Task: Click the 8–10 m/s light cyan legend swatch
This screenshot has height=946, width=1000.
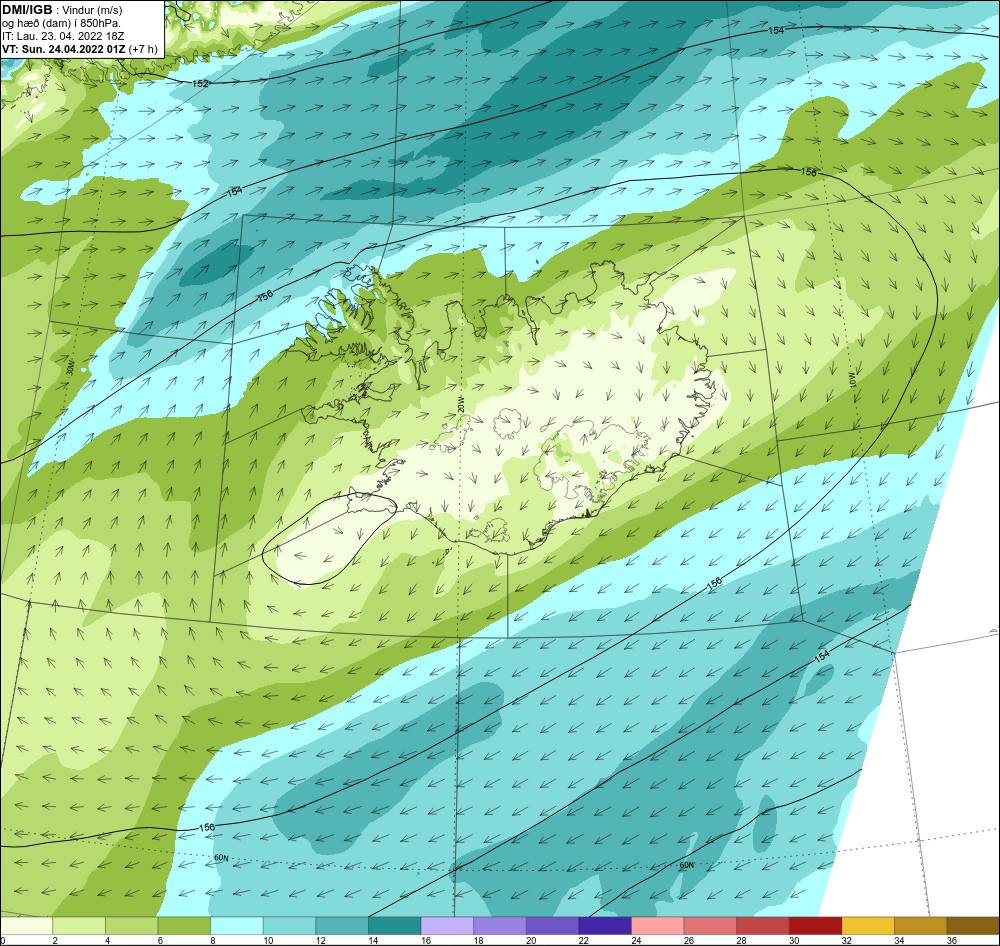Action: point(237,926)
